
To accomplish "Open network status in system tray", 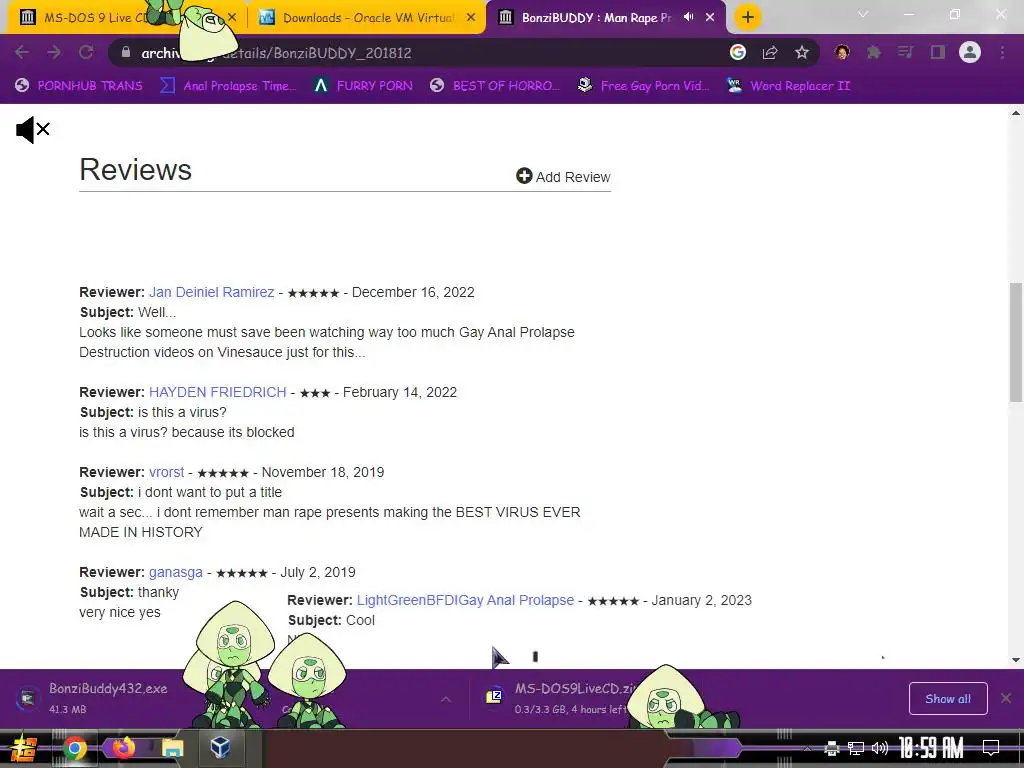I will click(x=856, y=748).
